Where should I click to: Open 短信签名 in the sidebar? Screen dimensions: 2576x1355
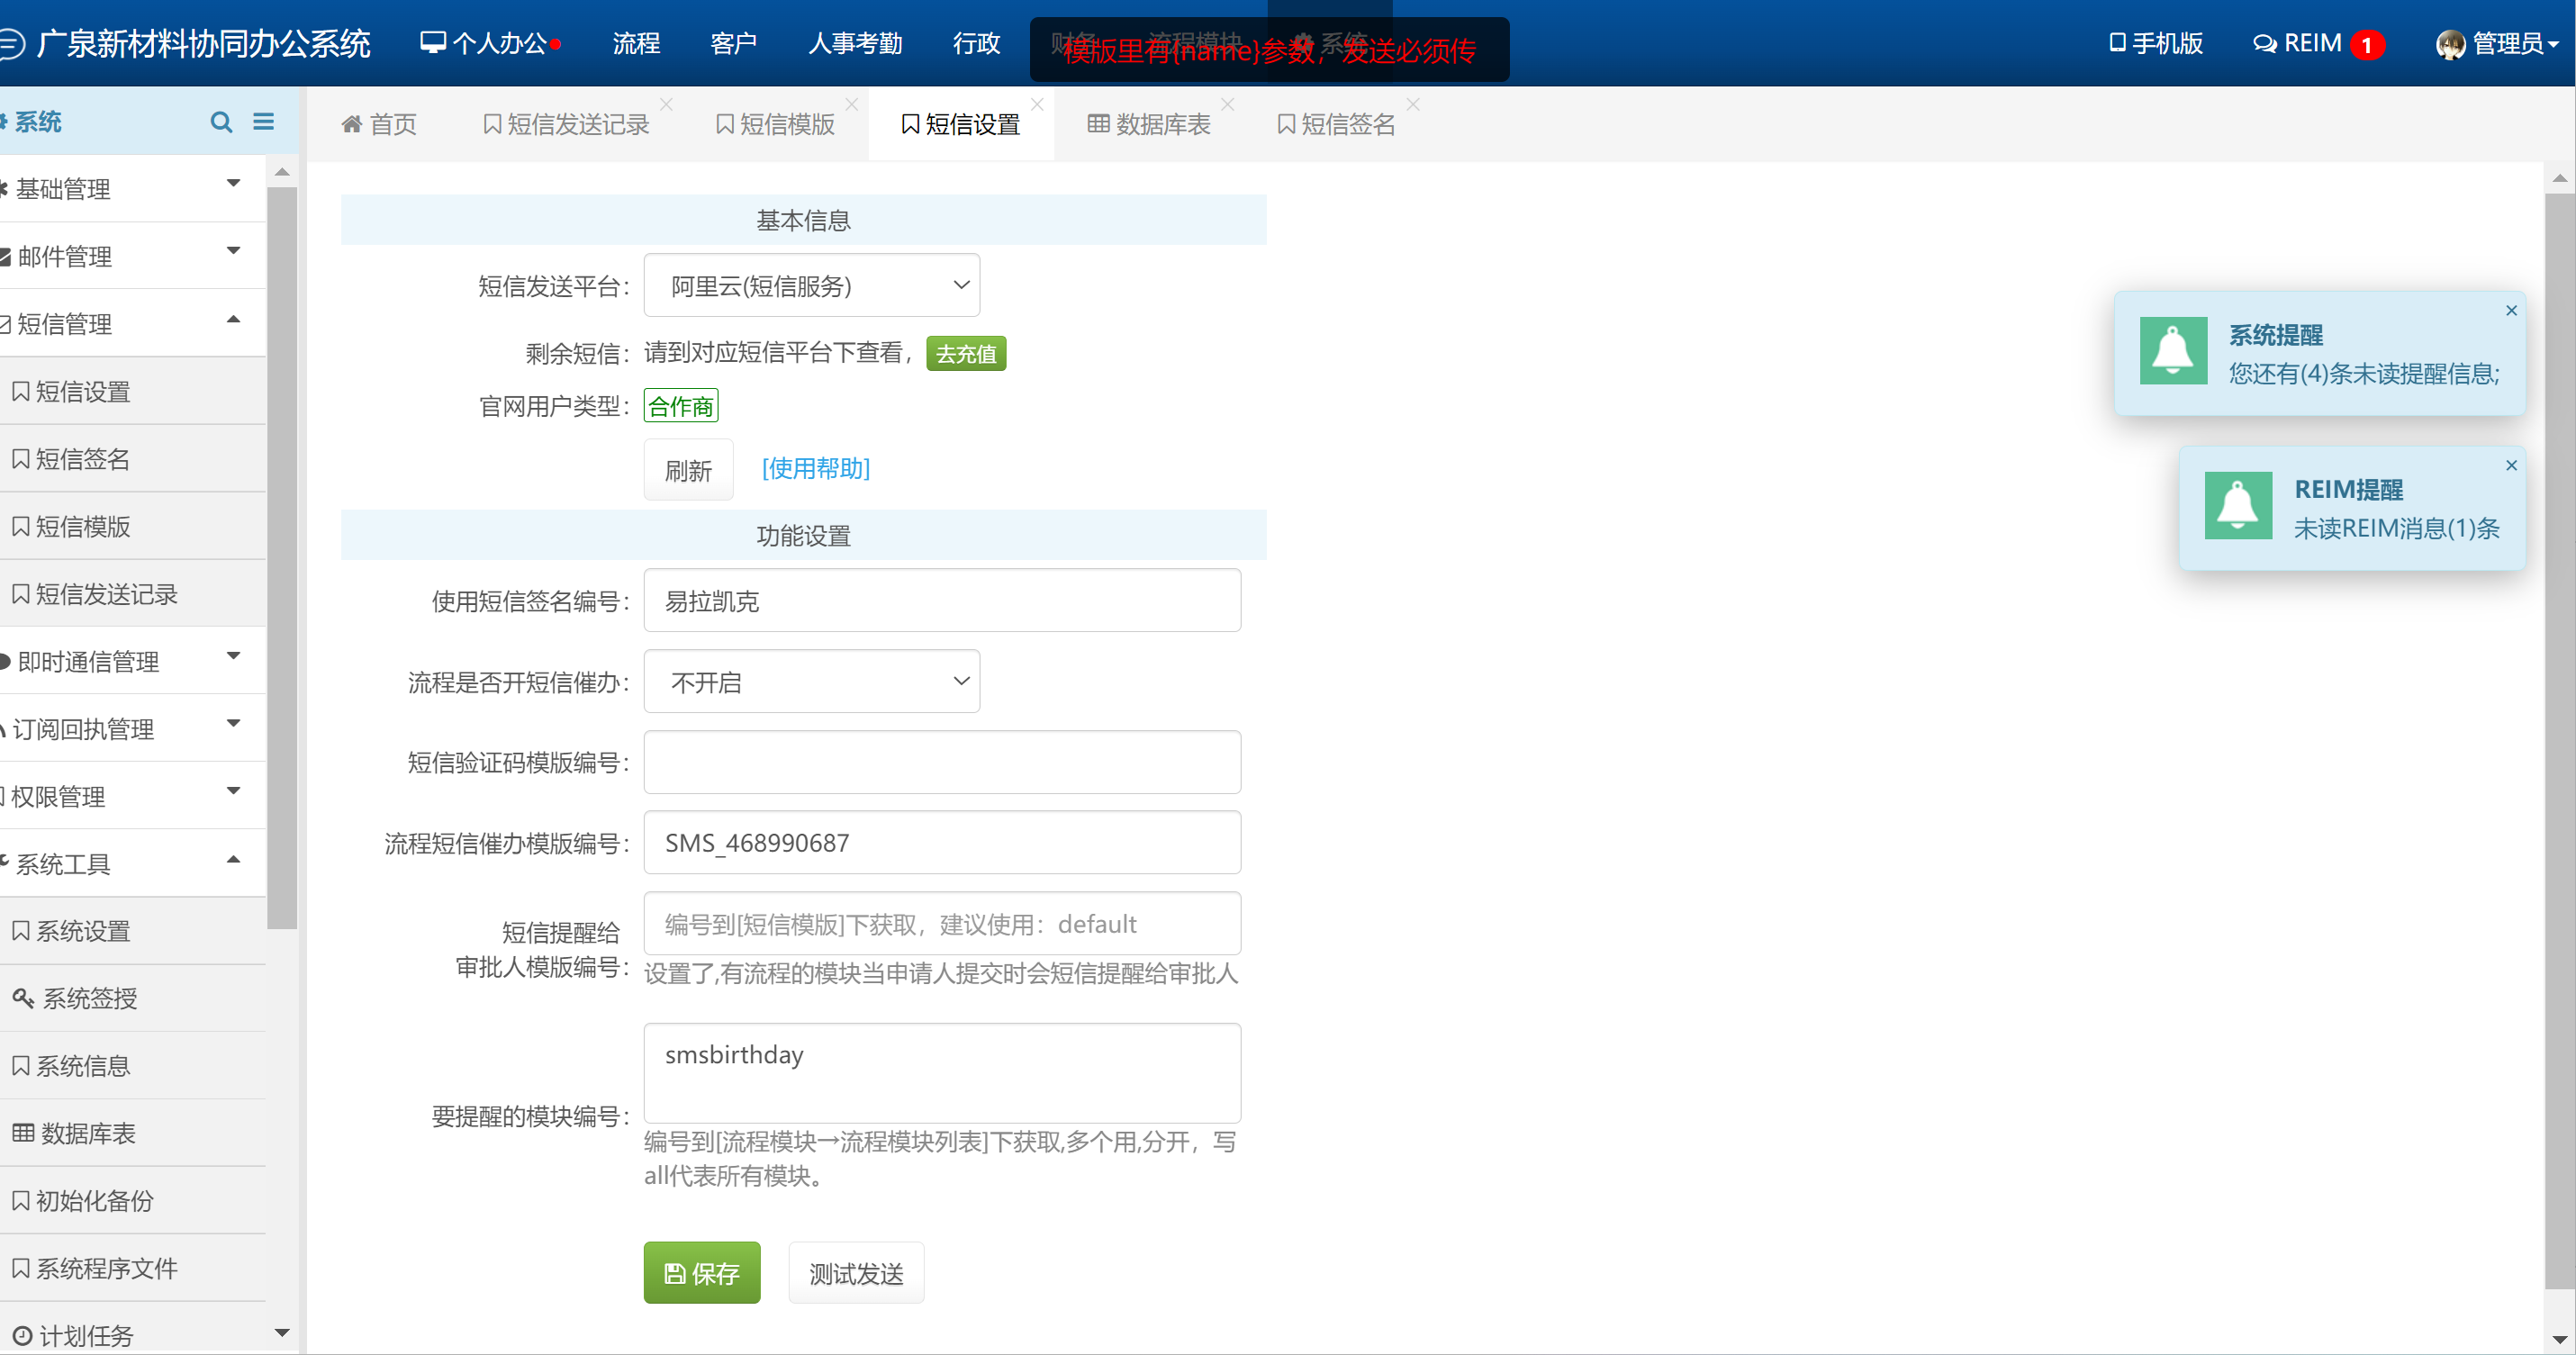(x=132, y=458)
